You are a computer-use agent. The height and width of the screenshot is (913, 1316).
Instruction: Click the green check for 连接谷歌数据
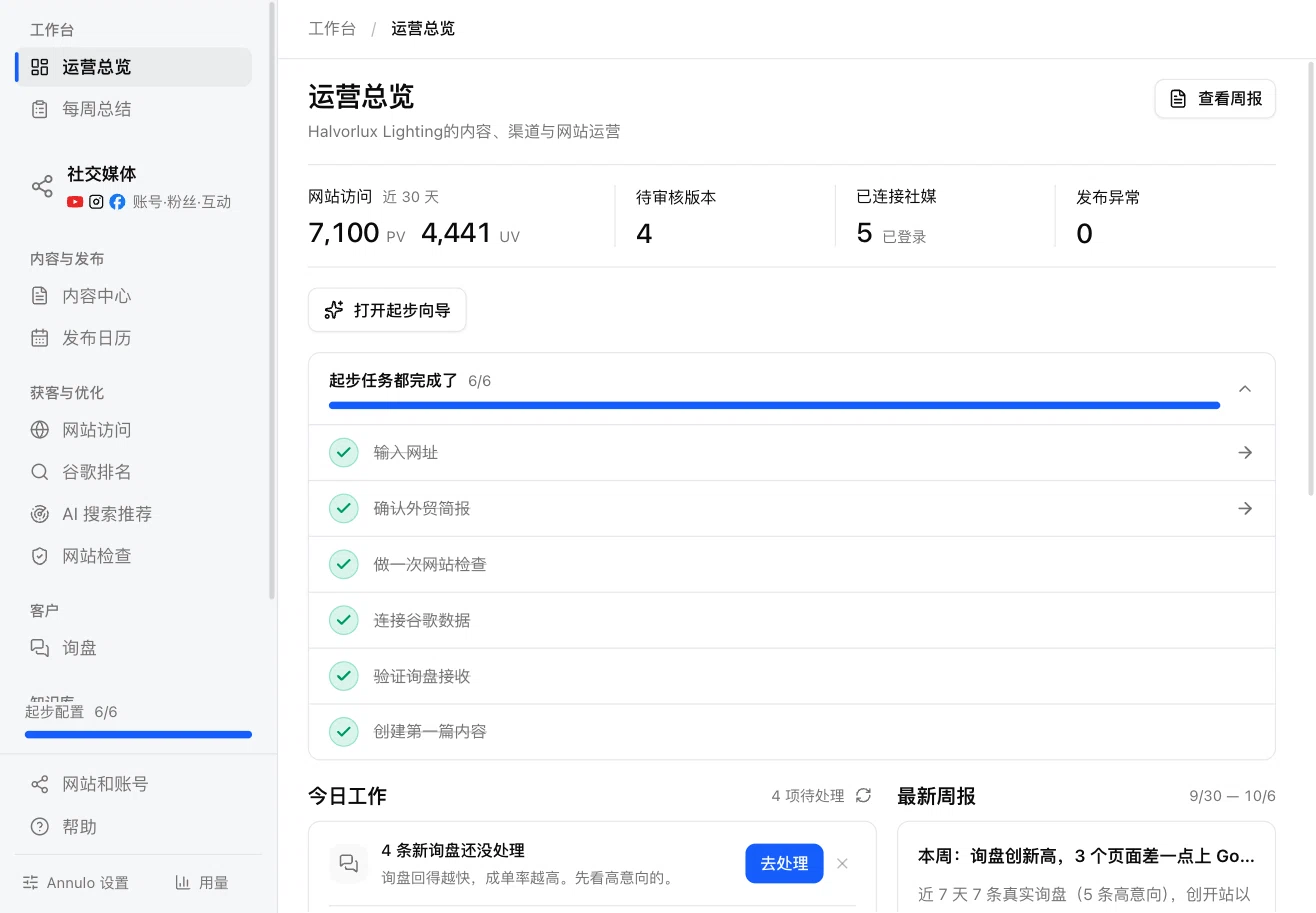click(x=344, y=621)
